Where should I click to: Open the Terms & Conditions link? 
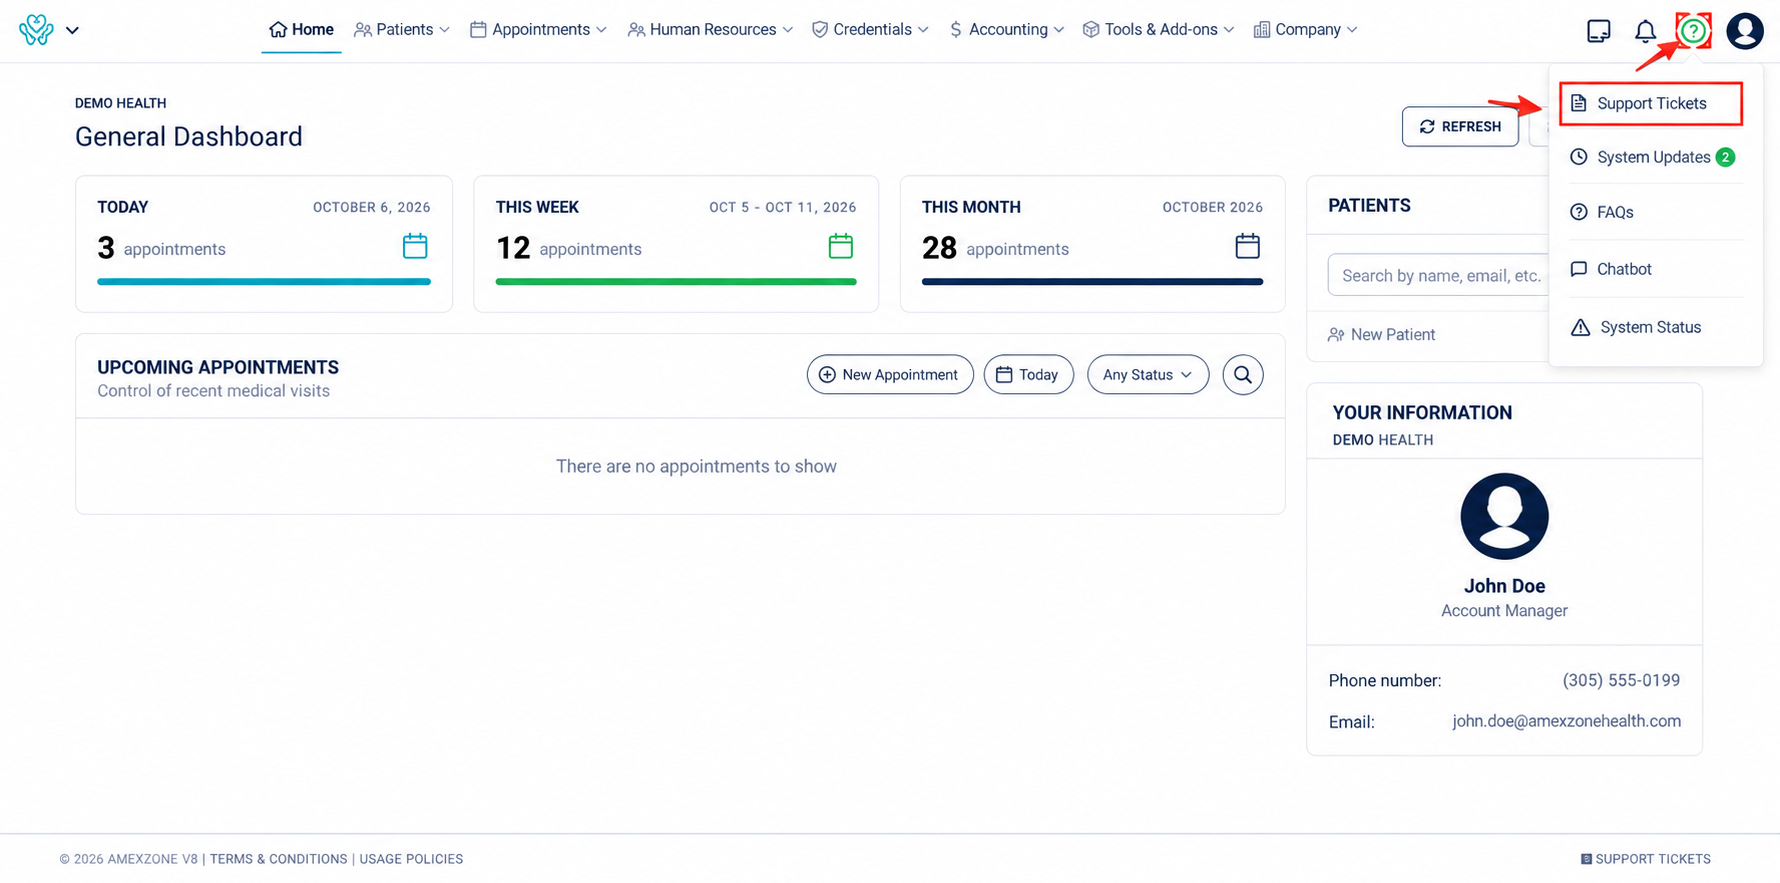[x=278, y=859]
